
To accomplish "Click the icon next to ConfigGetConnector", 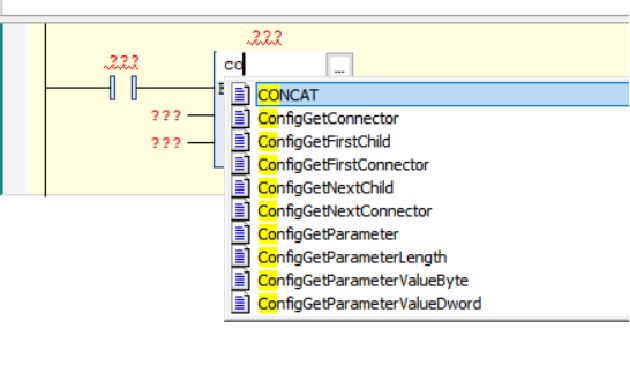I will [240, 118].
